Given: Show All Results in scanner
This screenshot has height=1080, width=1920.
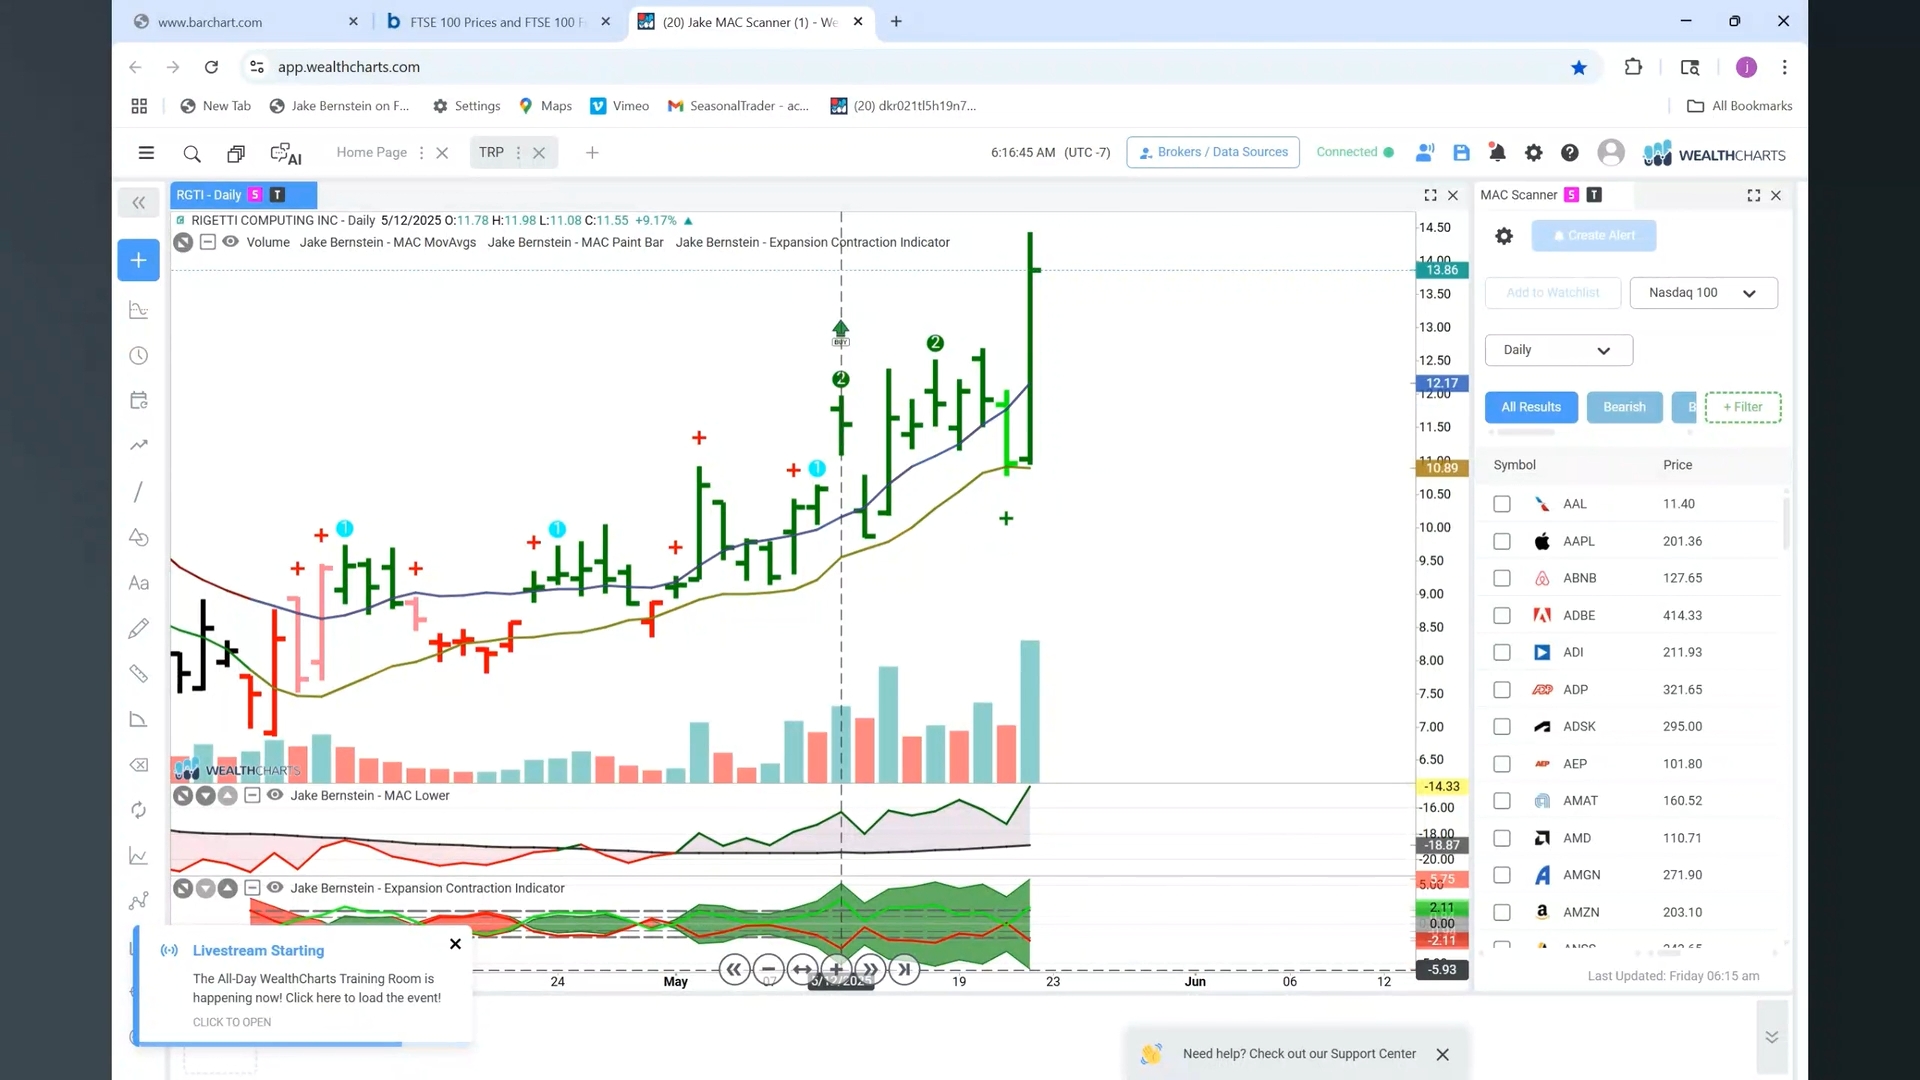Looking at the screenshot, I should (1531, 407).
